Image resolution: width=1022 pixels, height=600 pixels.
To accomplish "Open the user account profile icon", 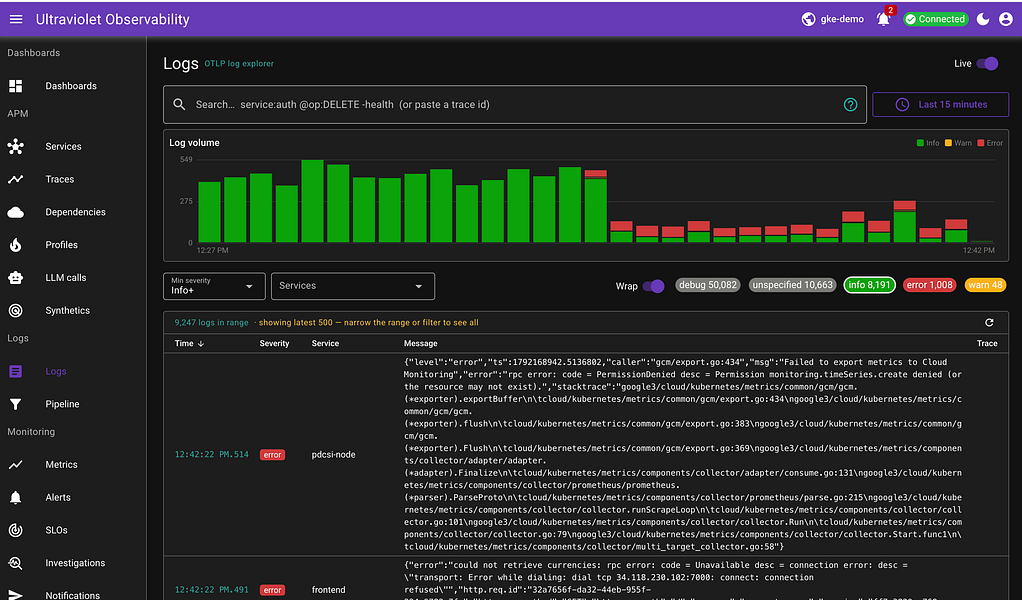I will pyautogui.click(x=1006, y=20).
